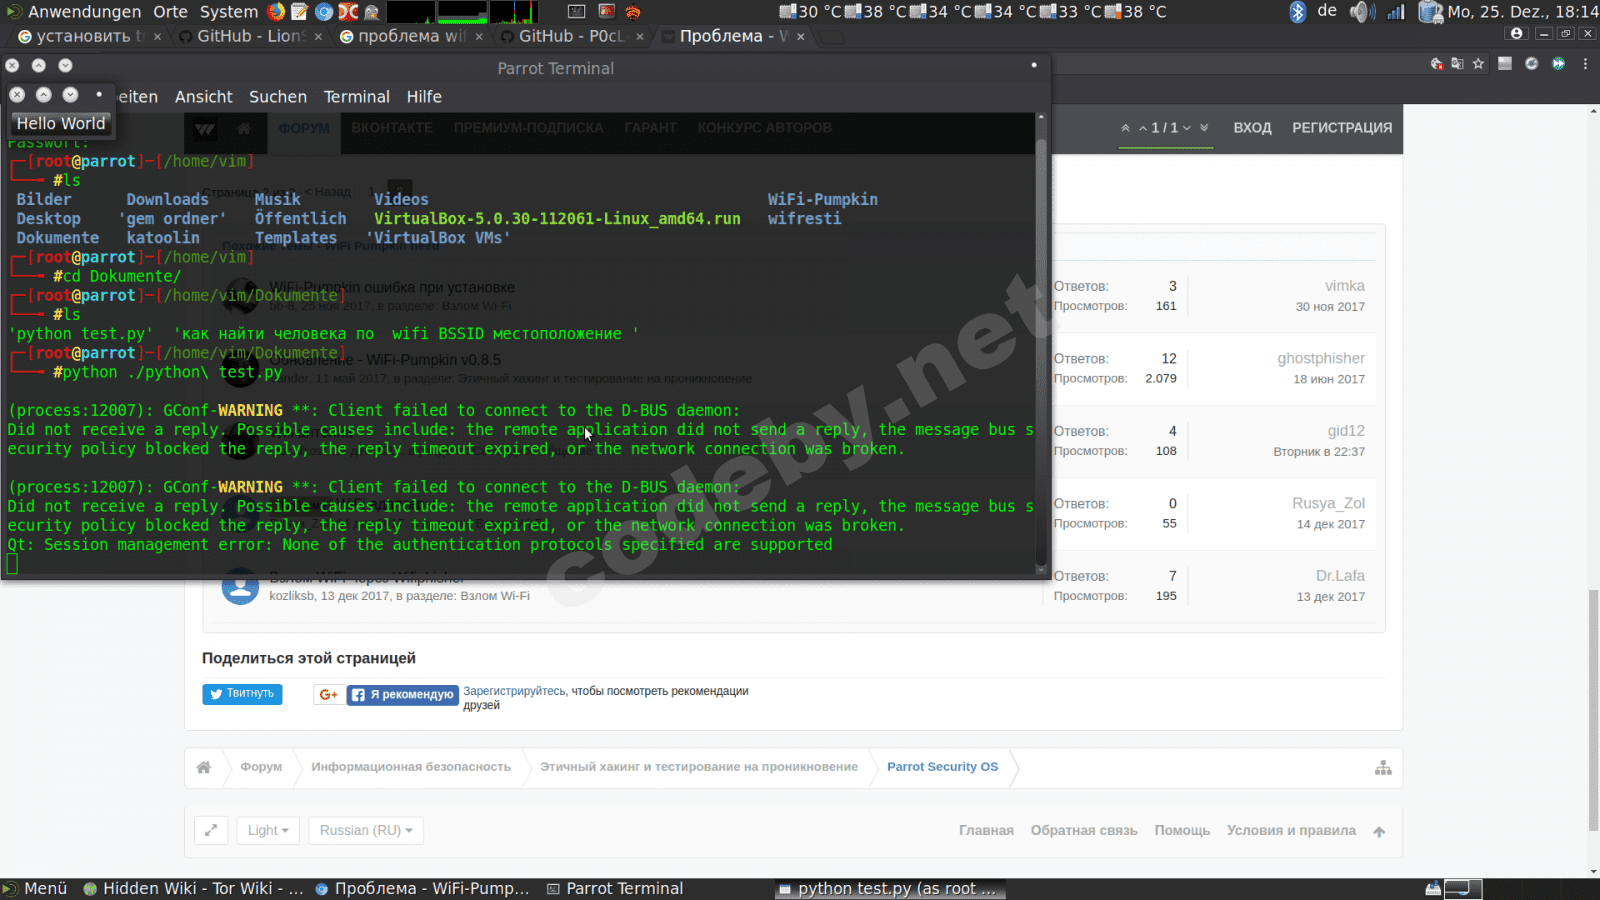The width and height of the screenshot is (1600, 900).
Task: Open the Russian (RU) language dropdown
Action: pos(366,830)
